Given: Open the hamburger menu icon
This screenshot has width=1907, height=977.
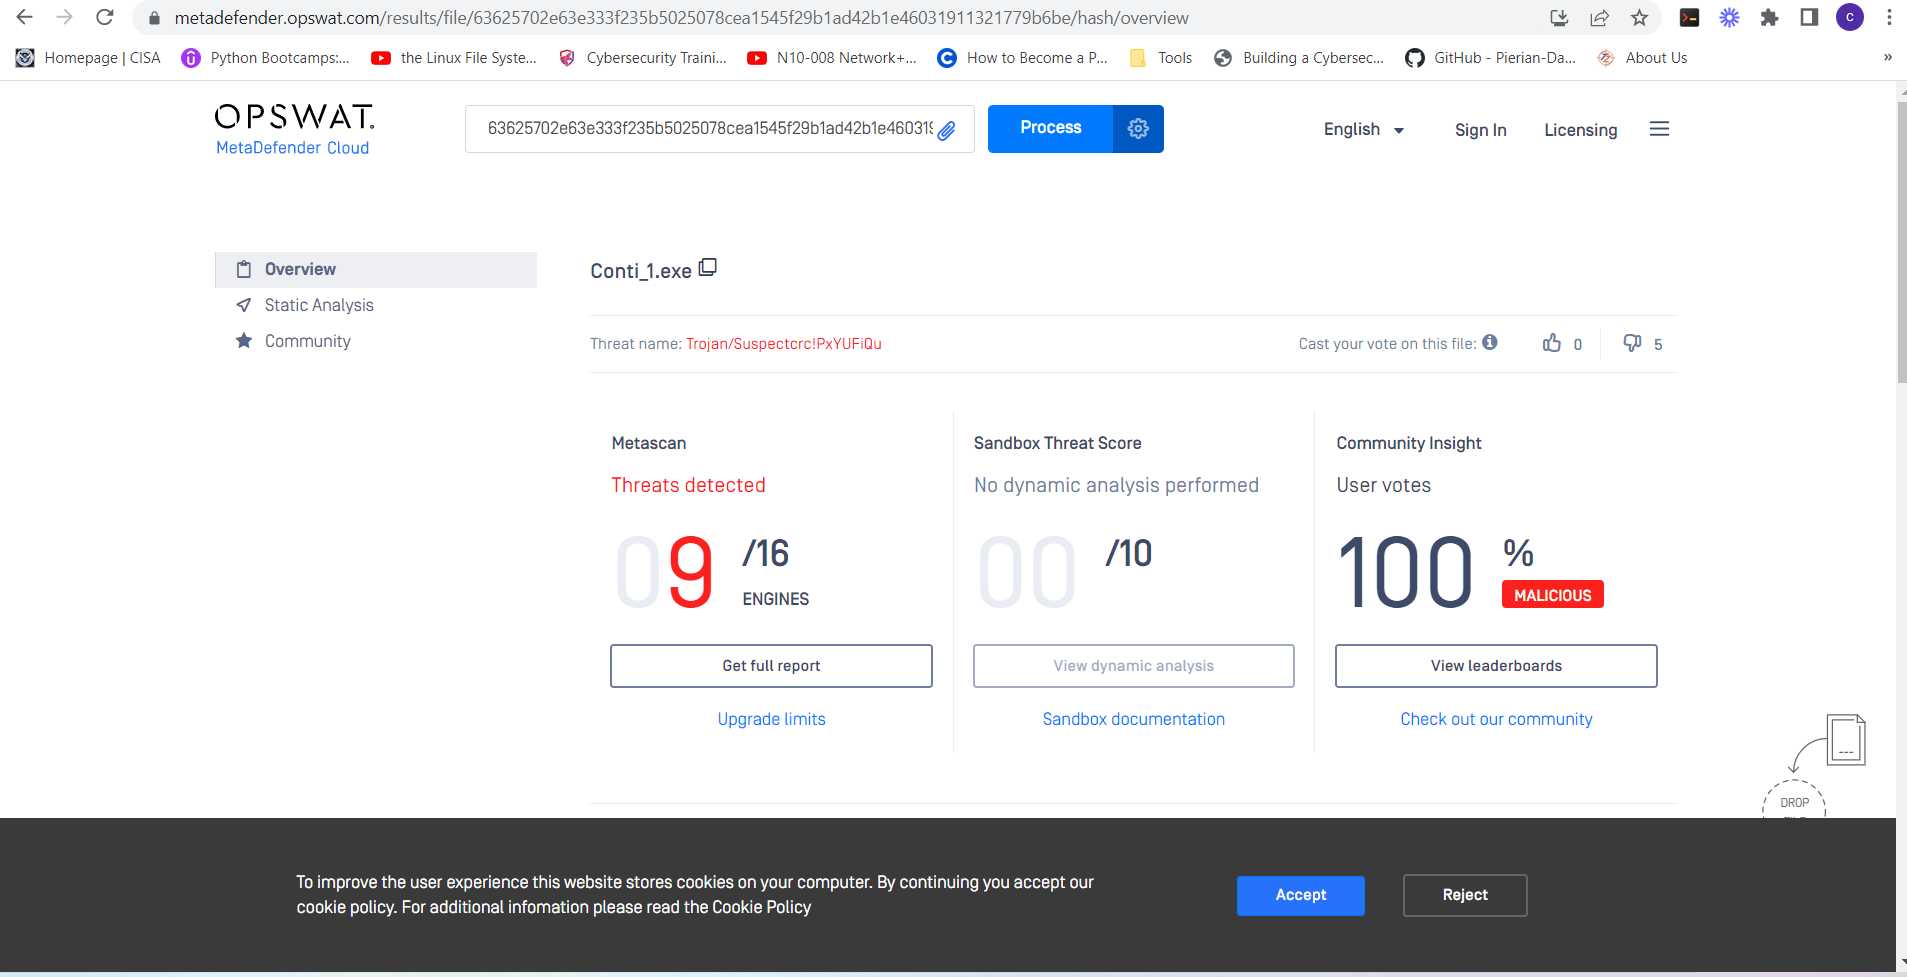Looking at the screenshot, I should click(1659, 129).
